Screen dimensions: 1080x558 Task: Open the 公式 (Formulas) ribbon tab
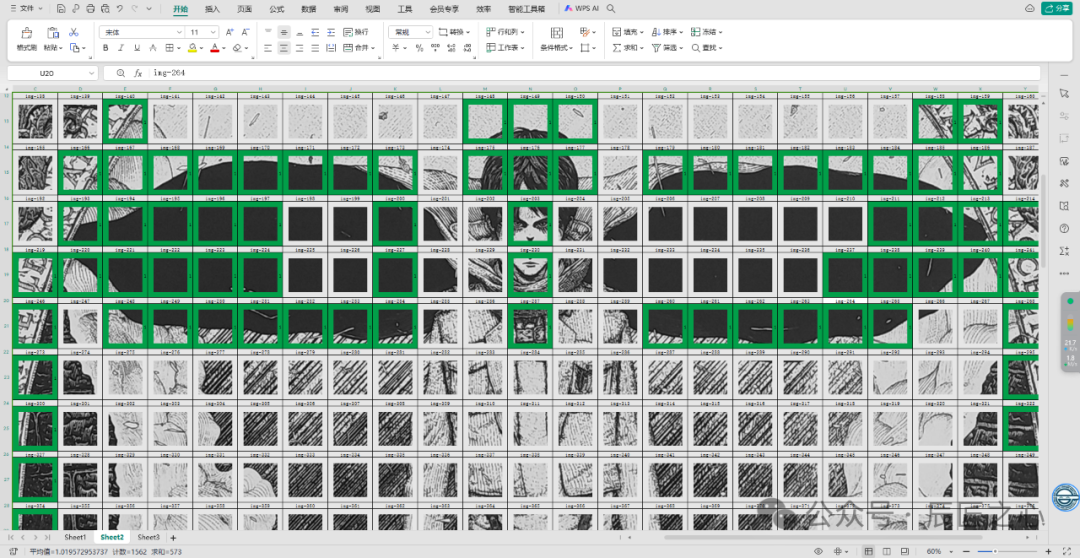point(277,10)
